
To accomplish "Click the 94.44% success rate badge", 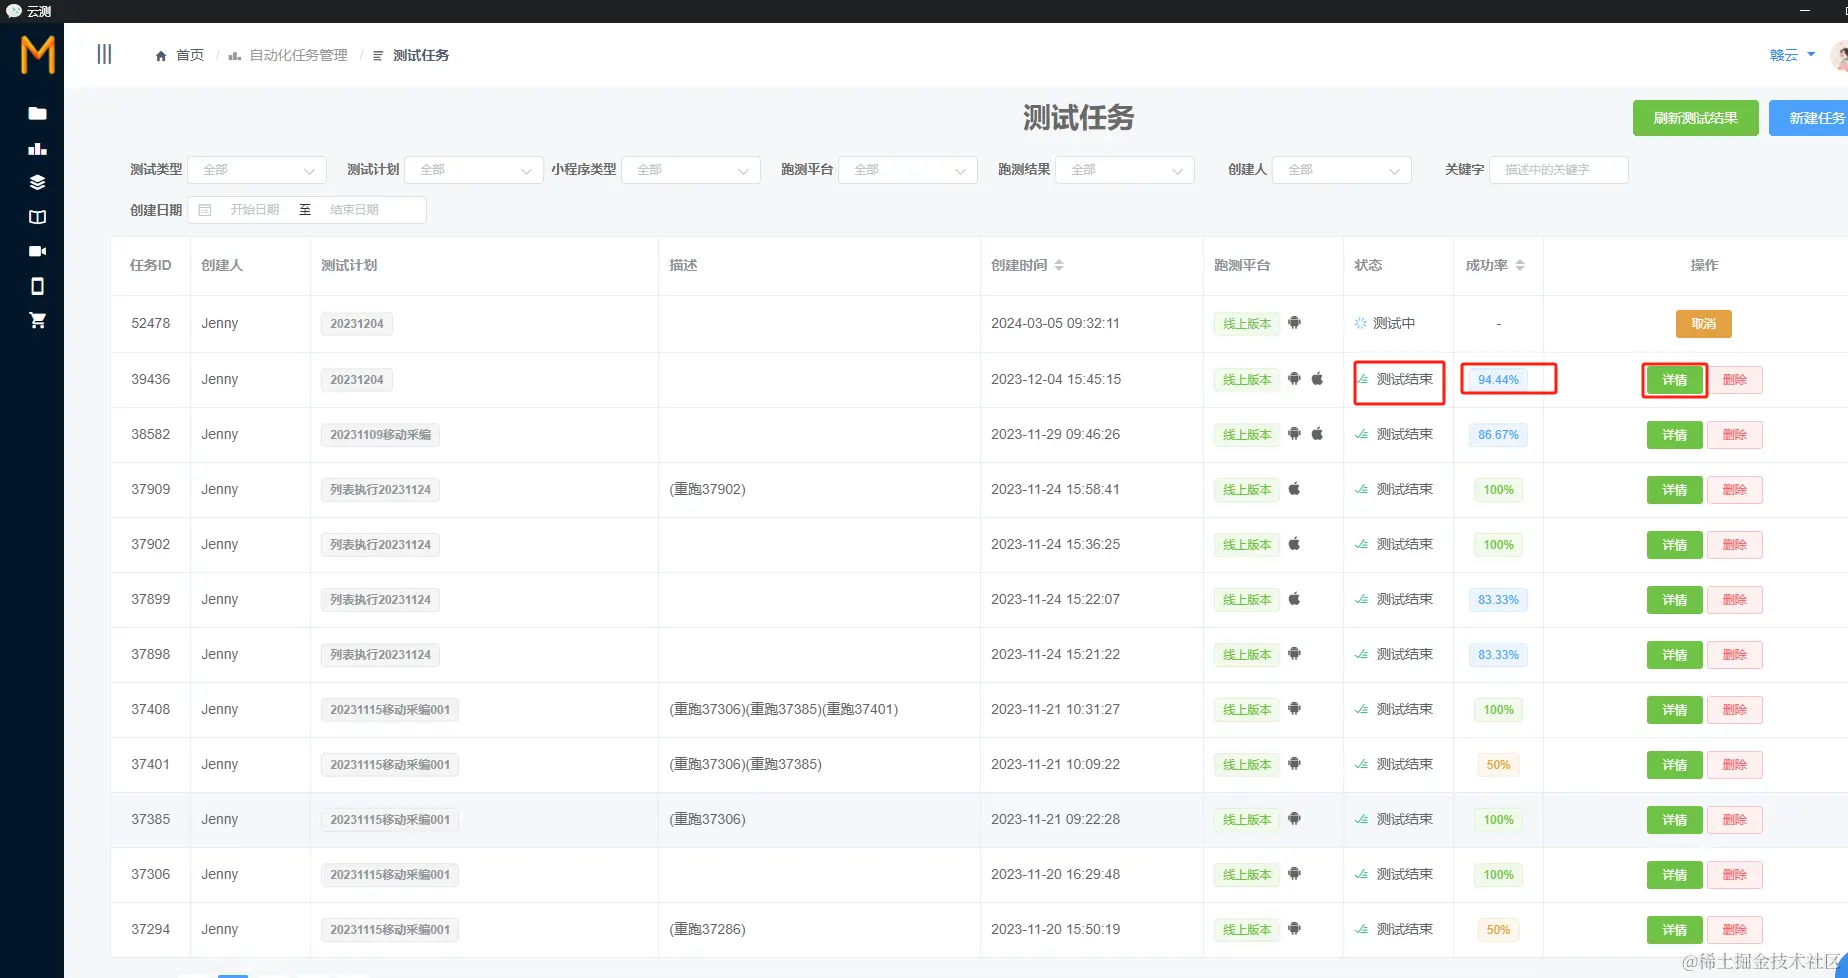I will tap(1498, 380).
